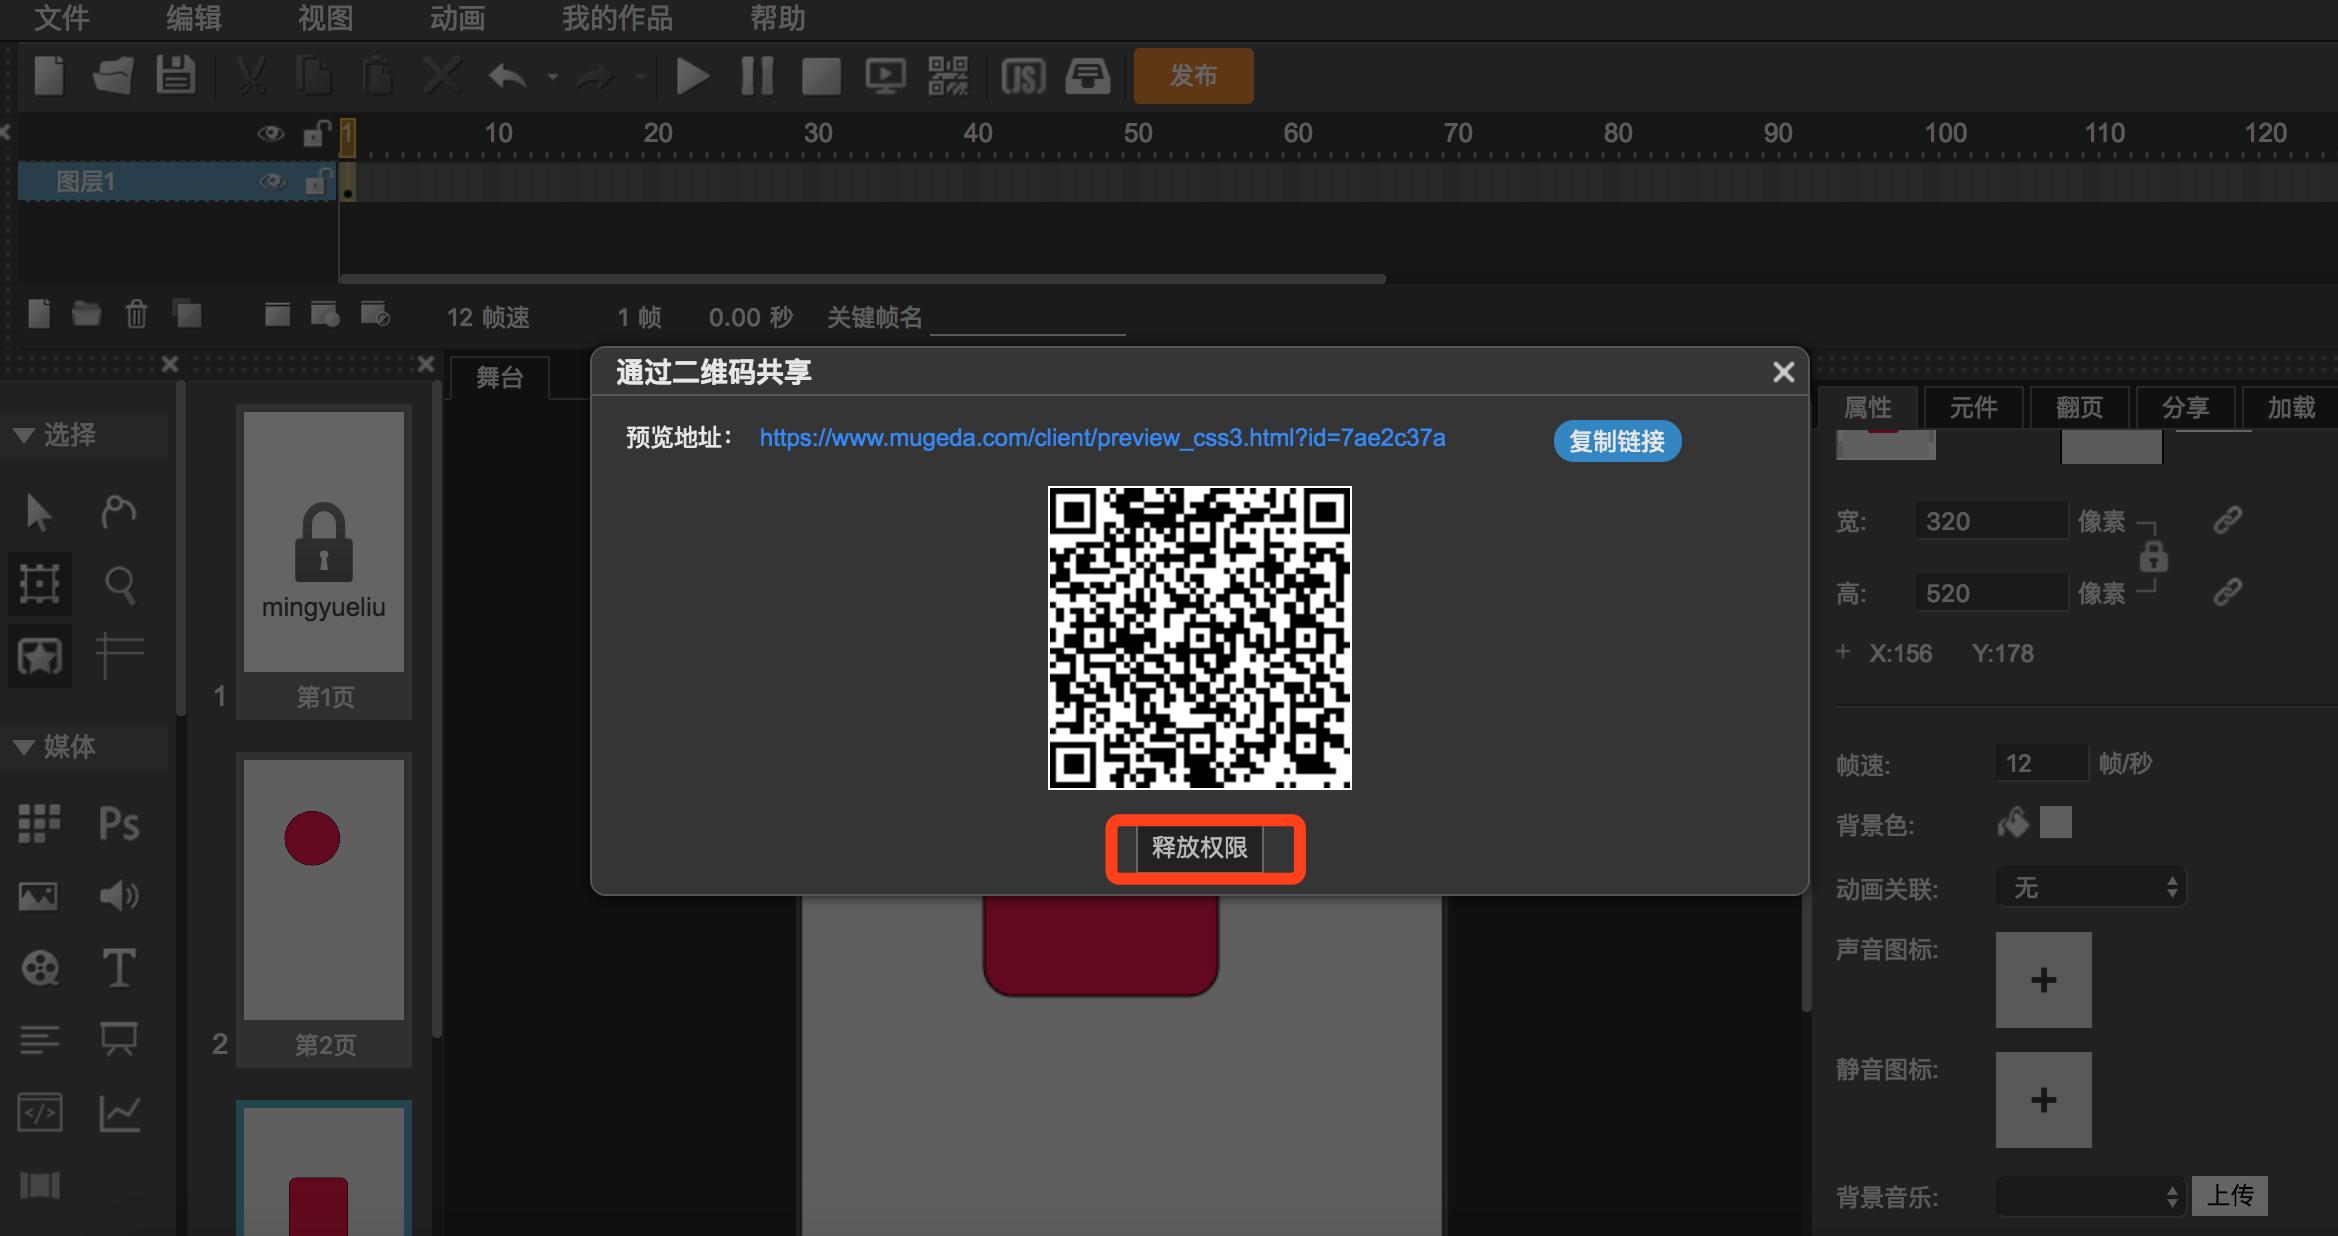2338x1236 pixels.
Task: Click the Ps import icon
Action: click(x=119, y=824)
